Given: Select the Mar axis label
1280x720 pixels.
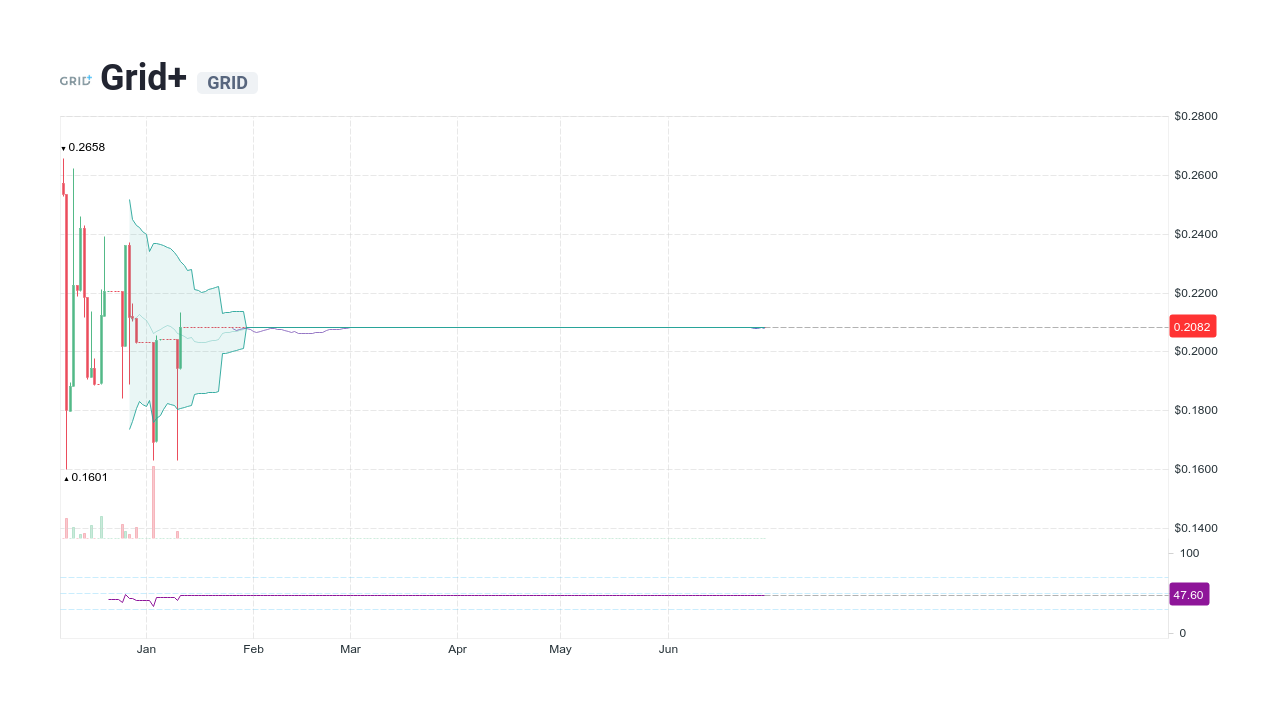Looking at the screenshot, I should coord(350,649).
